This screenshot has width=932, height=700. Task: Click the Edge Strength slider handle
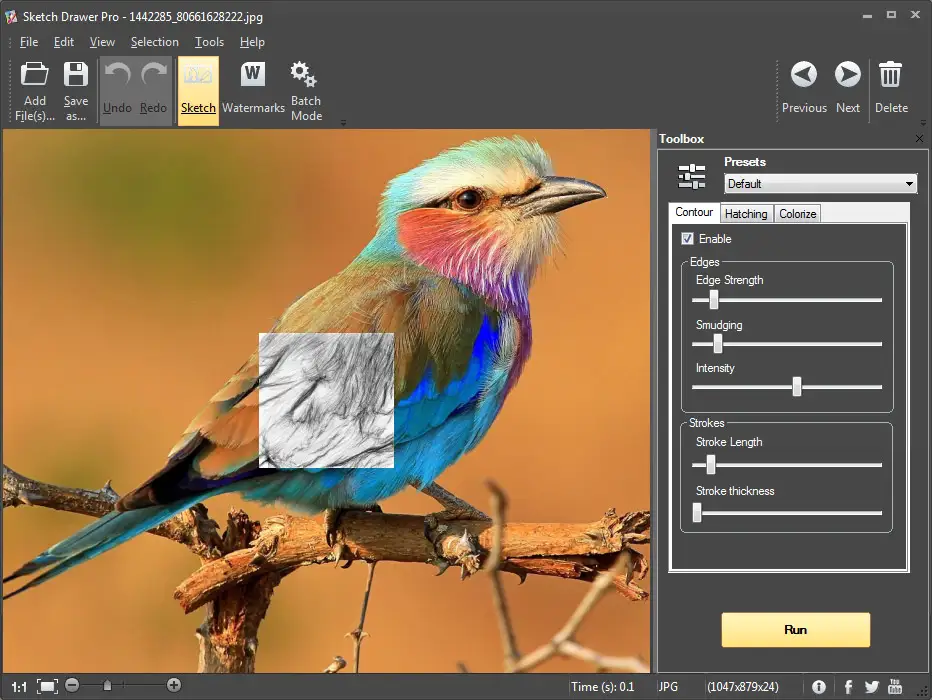pos(714,299)
